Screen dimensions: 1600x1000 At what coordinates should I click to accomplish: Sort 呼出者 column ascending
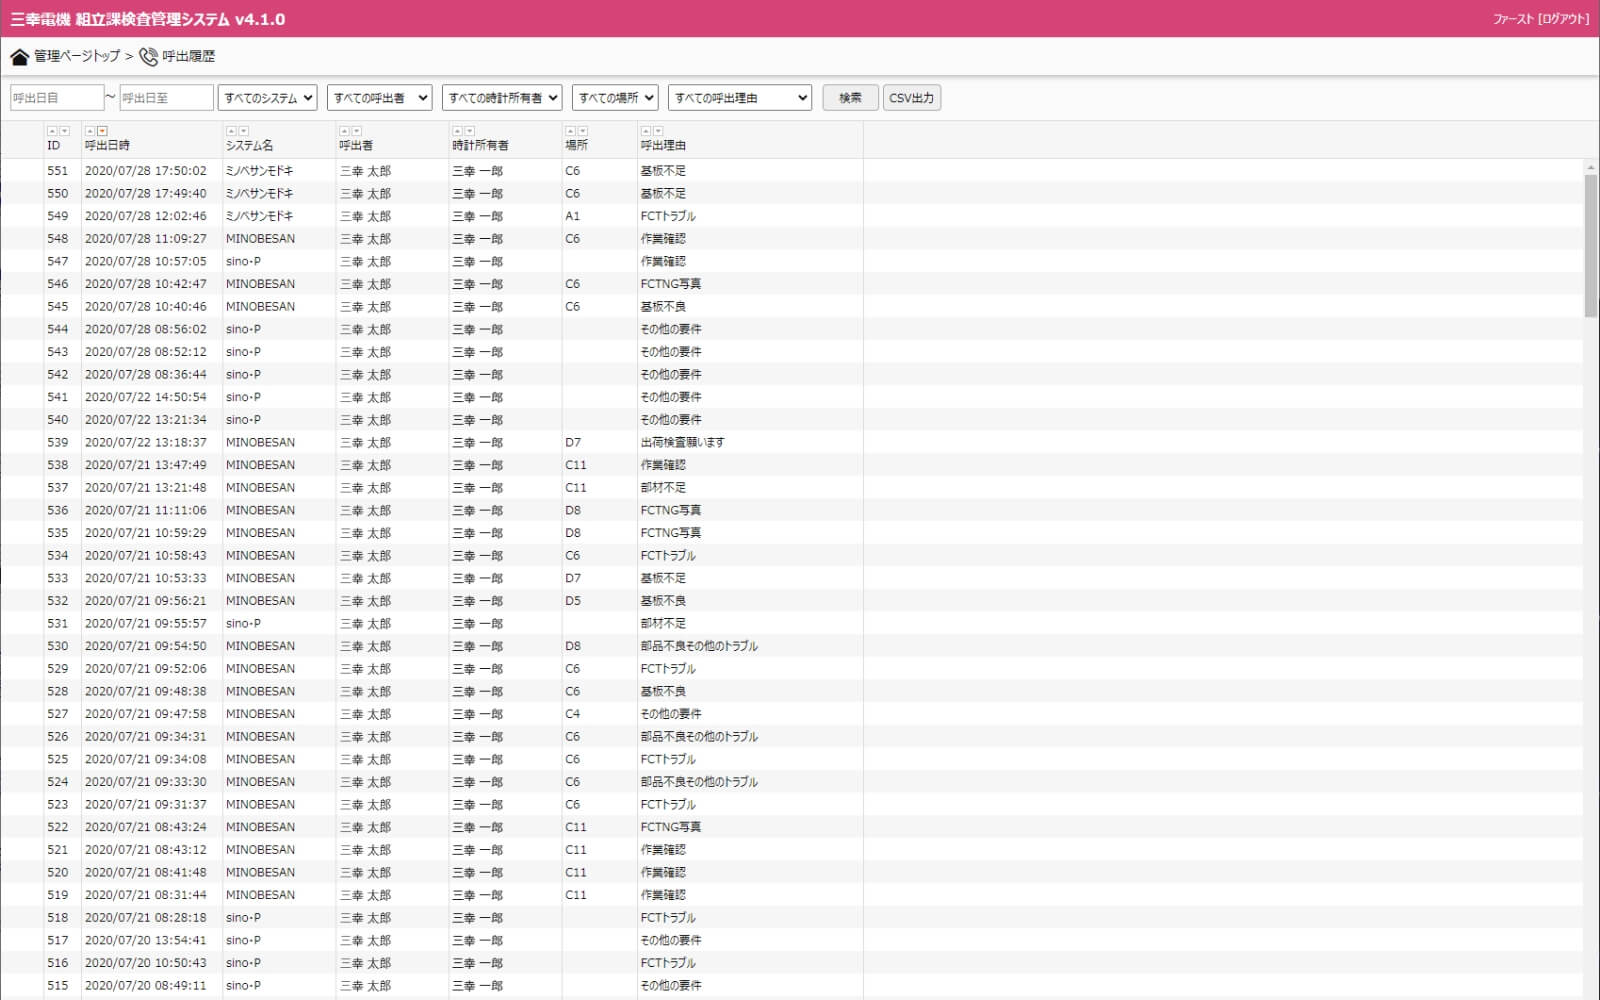click(344, 131)
